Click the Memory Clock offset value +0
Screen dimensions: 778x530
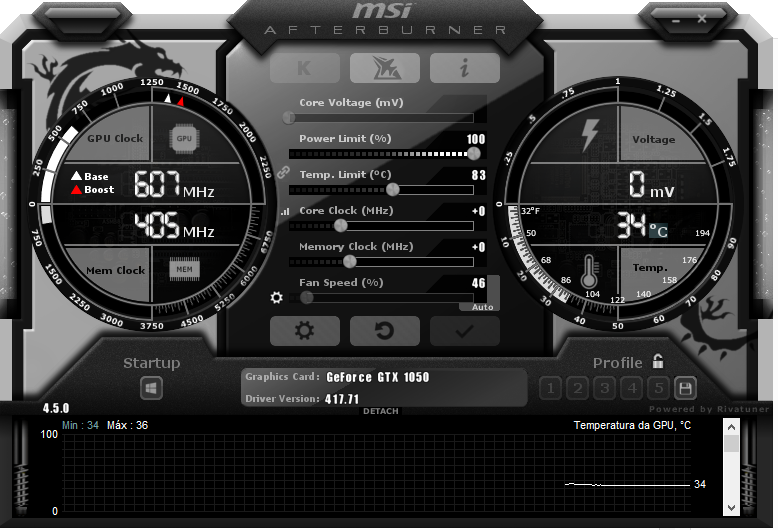pyautogui.click(x=479, y=247)
